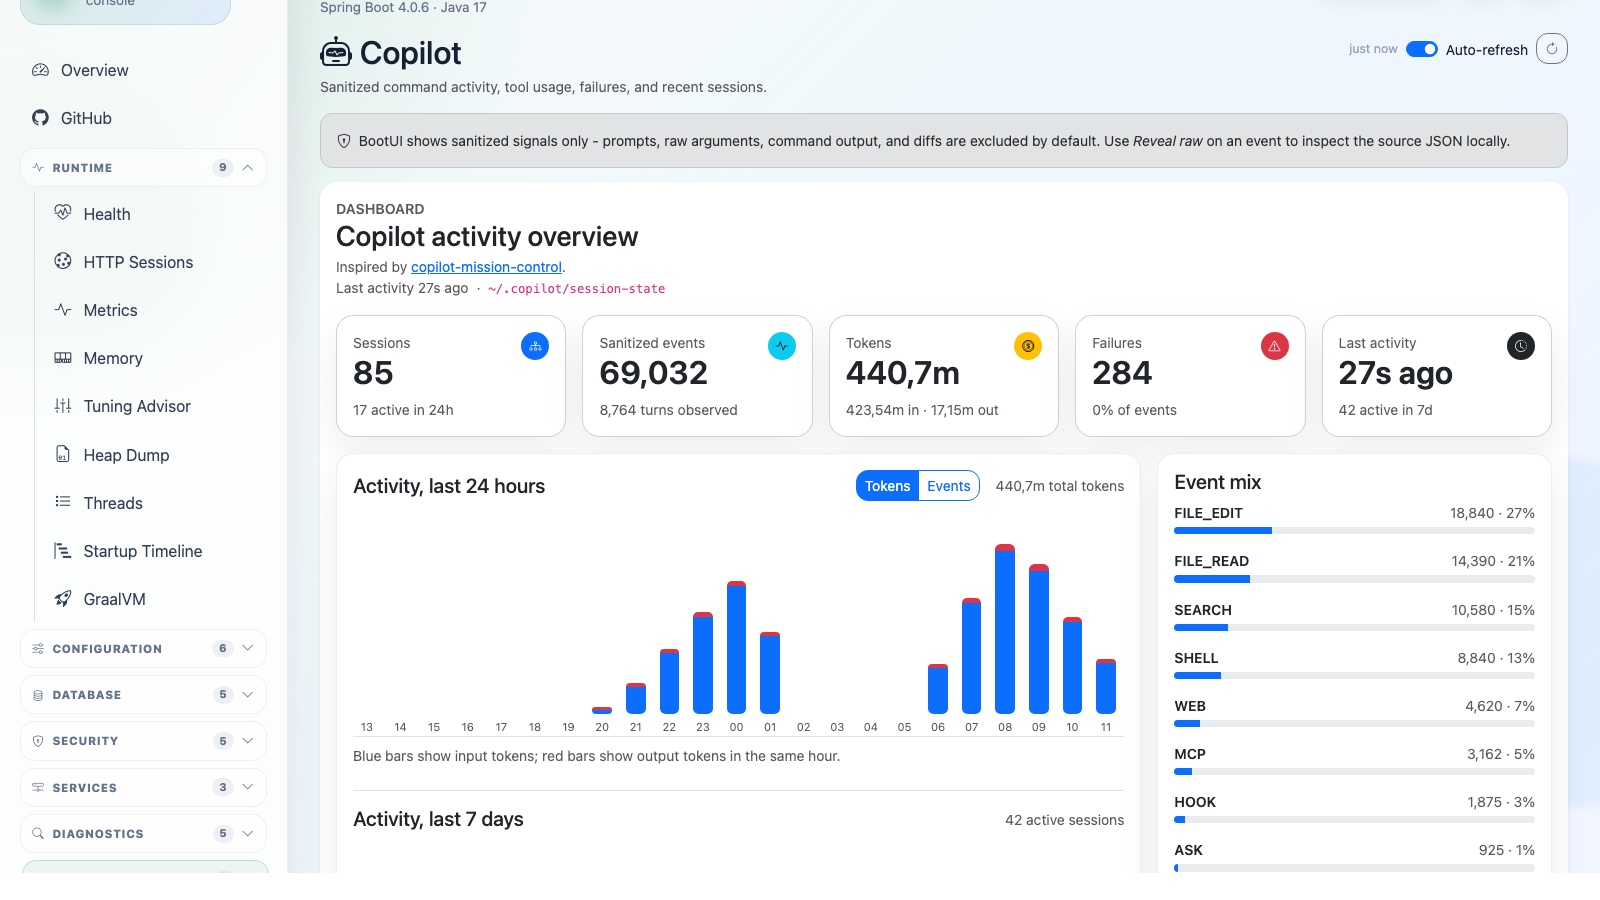Open HTTP Sessions in sidebar

(155, 262)
